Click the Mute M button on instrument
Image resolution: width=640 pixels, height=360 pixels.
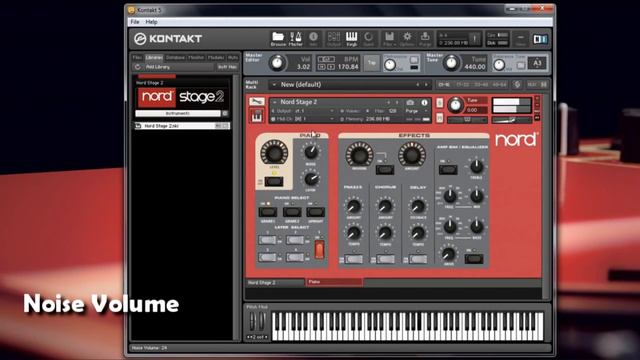coord(439,118)
